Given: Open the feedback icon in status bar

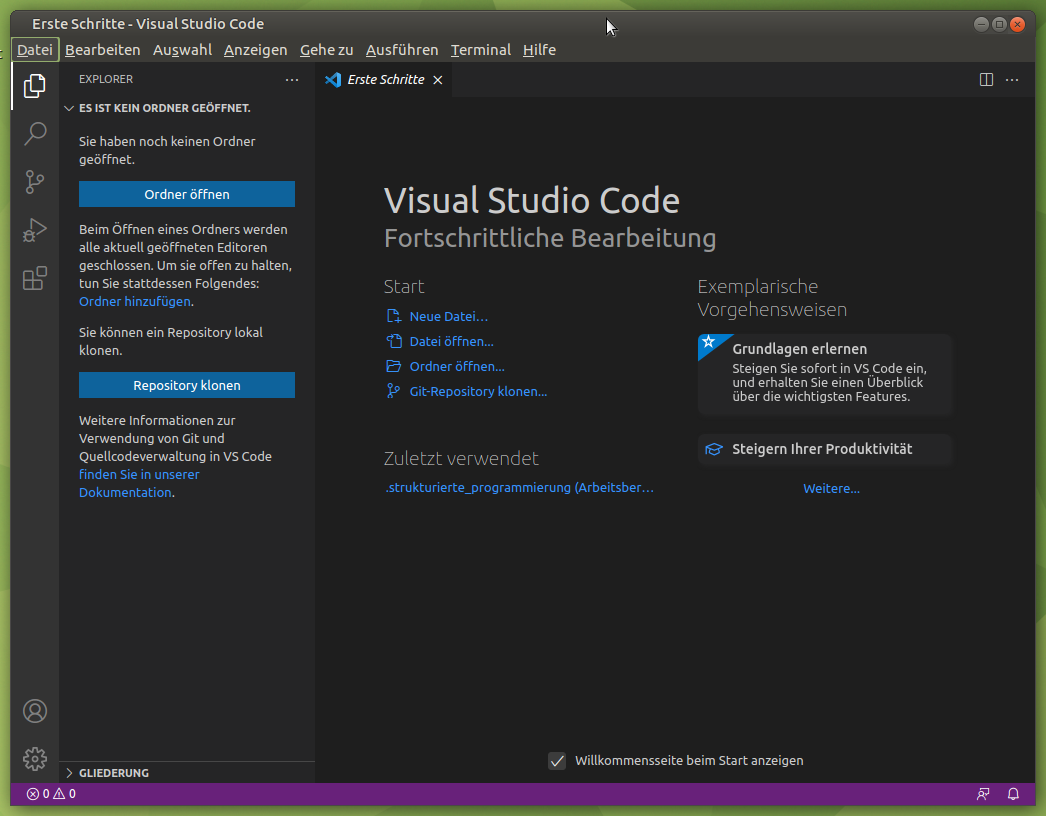Looking at the screenshot, I should [x=983, y=794].
